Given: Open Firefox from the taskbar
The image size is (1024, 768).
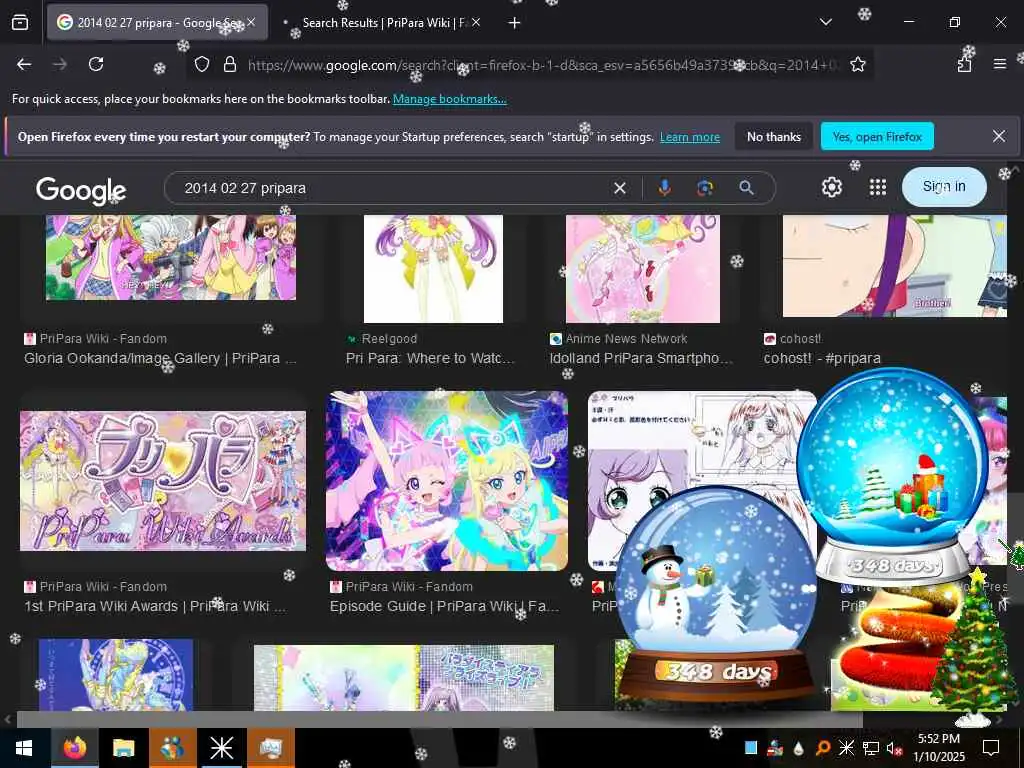Looking at the screenshot, I should coord(75,748).
